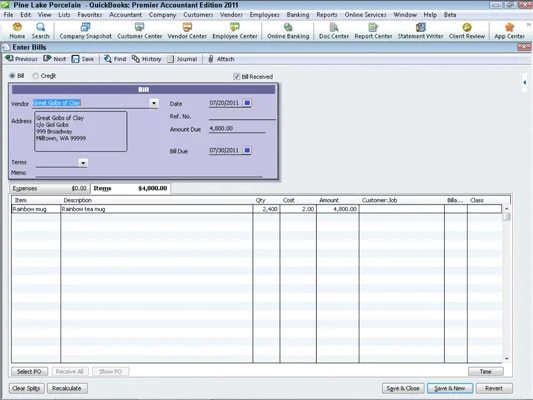Select the Credit radio button

point(35,75)
